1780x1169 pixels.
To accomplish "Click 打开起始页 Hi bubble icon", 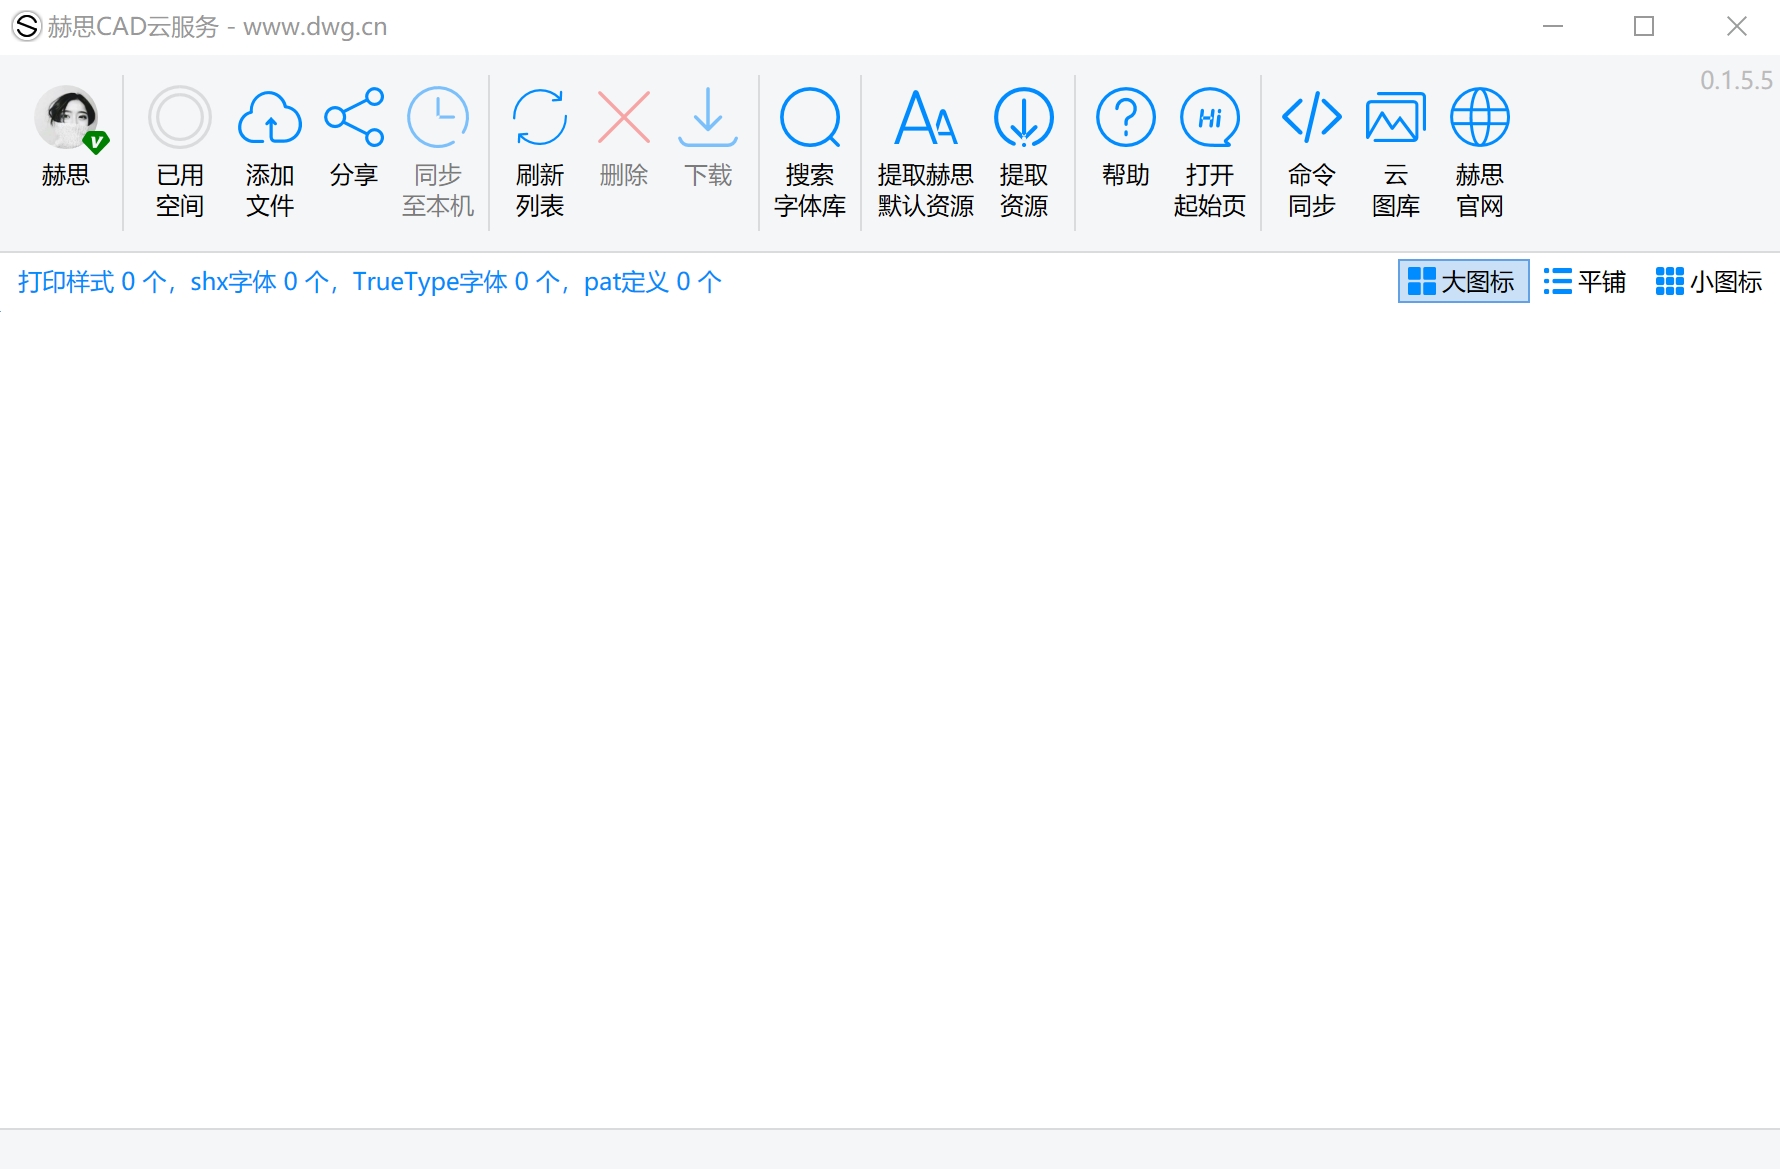I will point(1210,118).
